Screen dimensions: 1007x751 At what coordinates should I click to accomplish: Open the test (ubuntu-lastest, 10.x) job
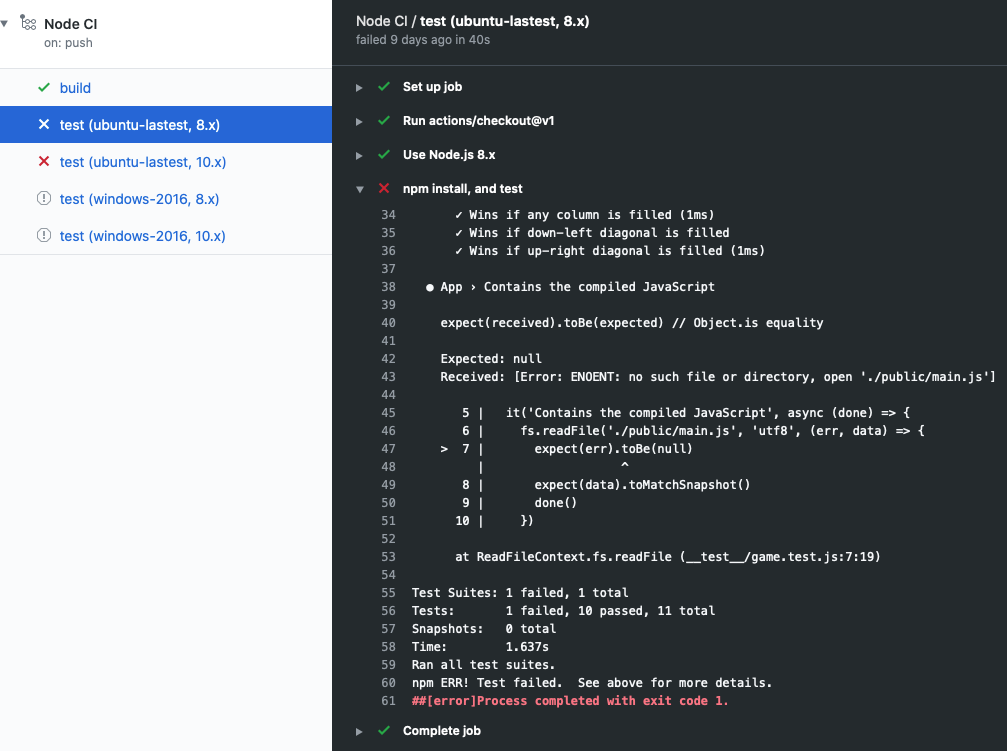click(145, 161)
